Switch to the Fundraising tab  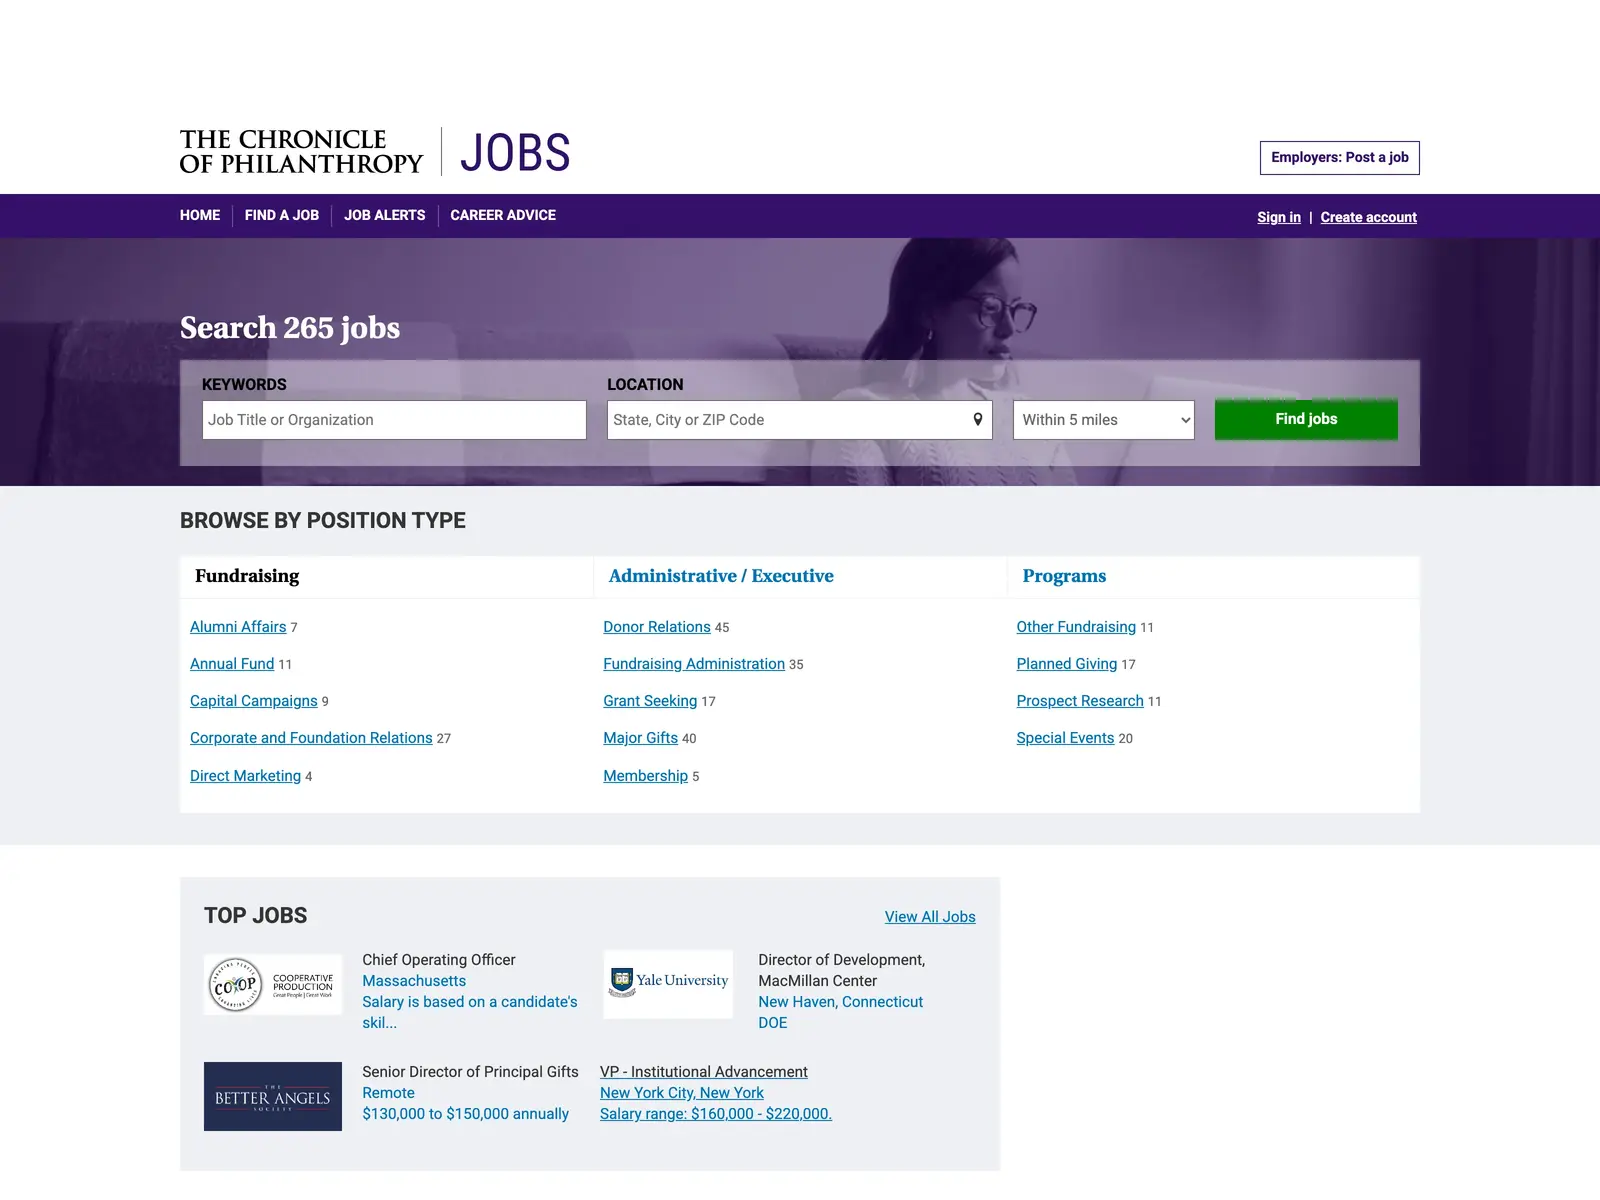pyautogui.click(x=386, y=576)
